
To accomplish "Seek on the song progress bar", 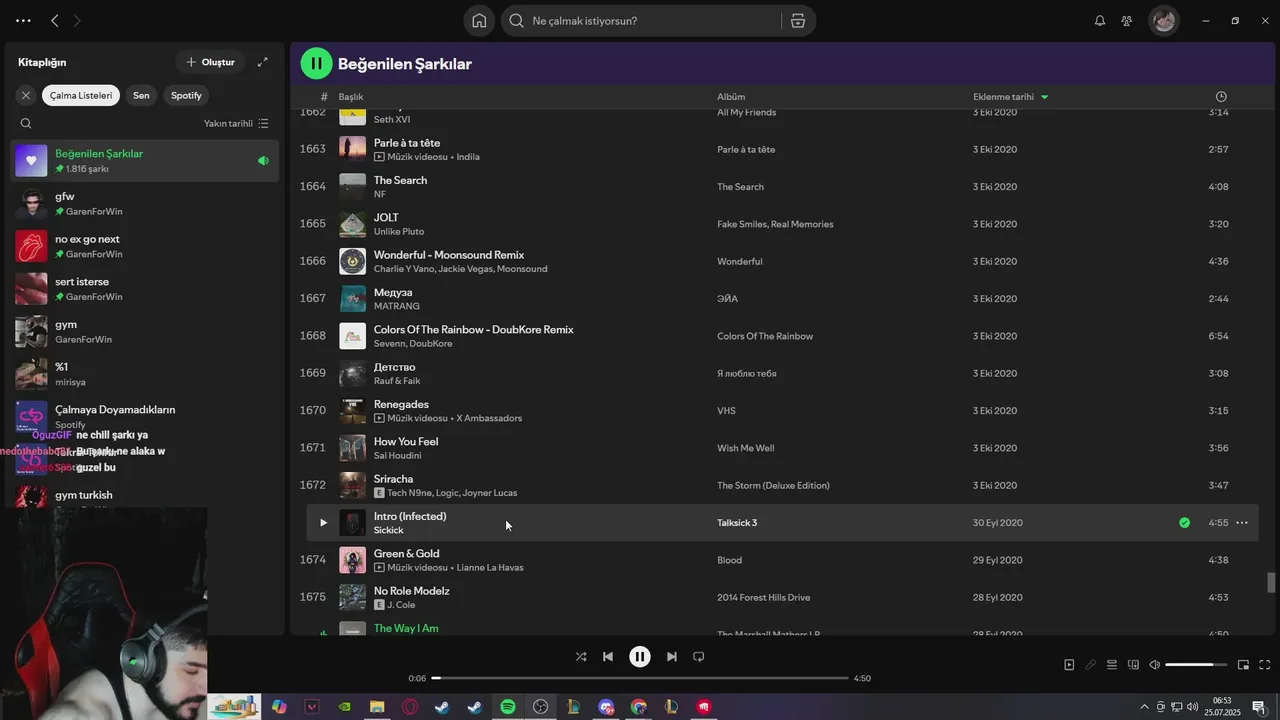I will 640,678.
